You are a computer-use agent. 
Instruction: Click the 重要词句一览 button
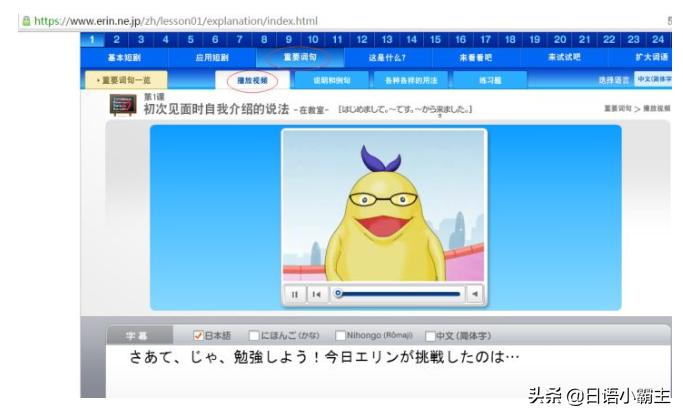(126, 80)
